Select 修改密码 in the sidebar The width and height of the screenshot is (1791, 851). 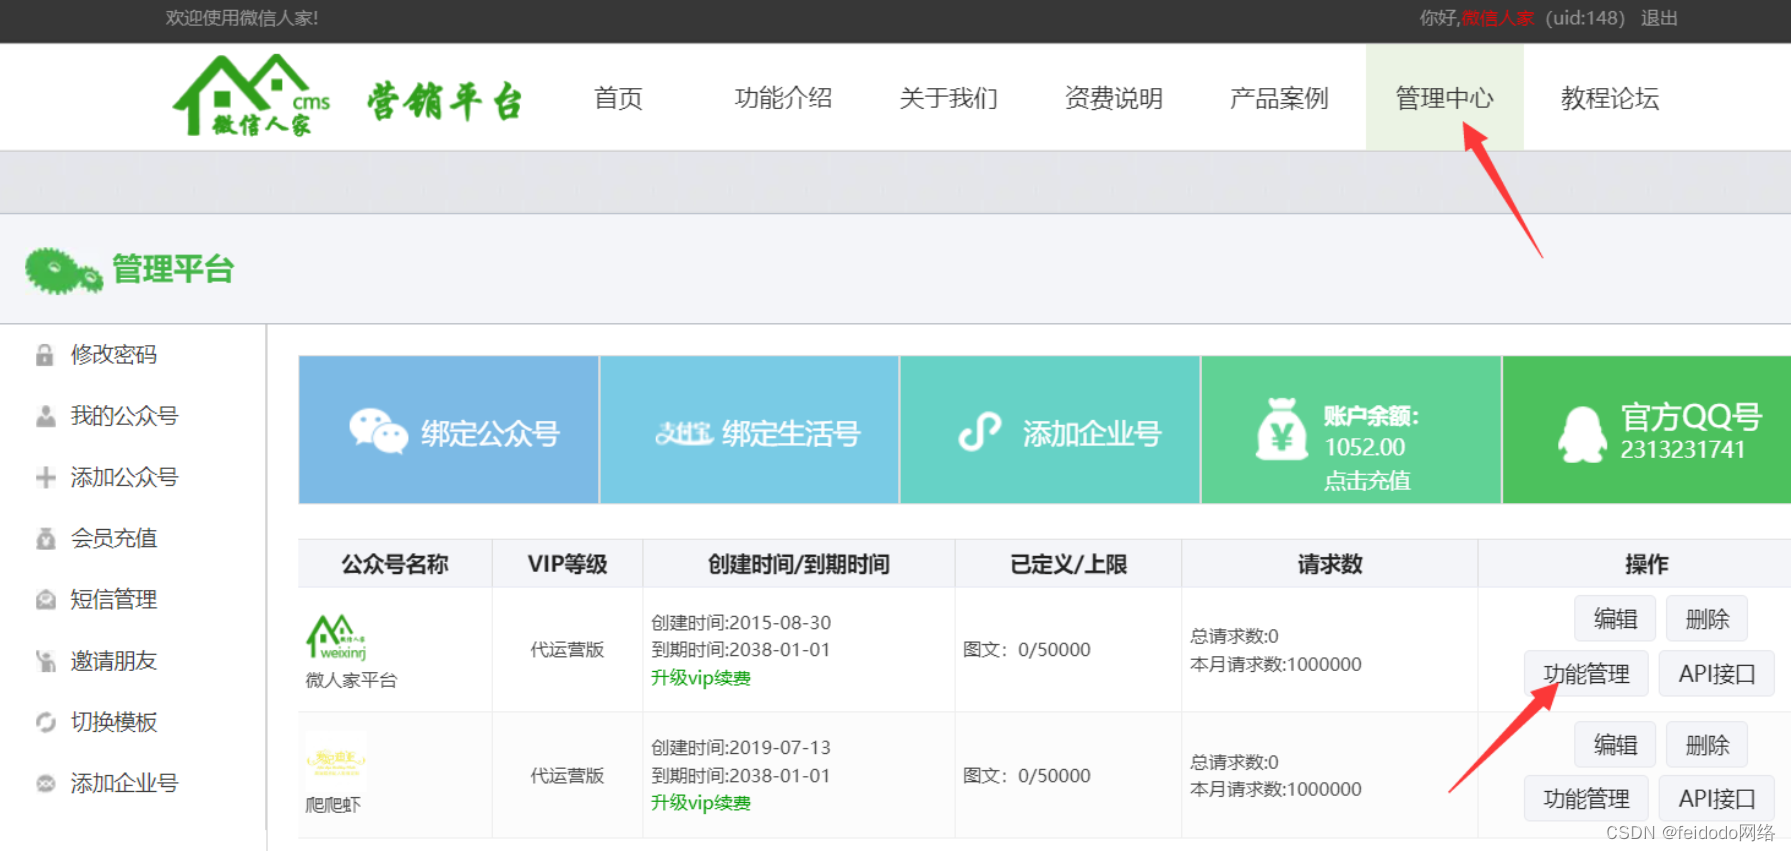tap(114, 355)
